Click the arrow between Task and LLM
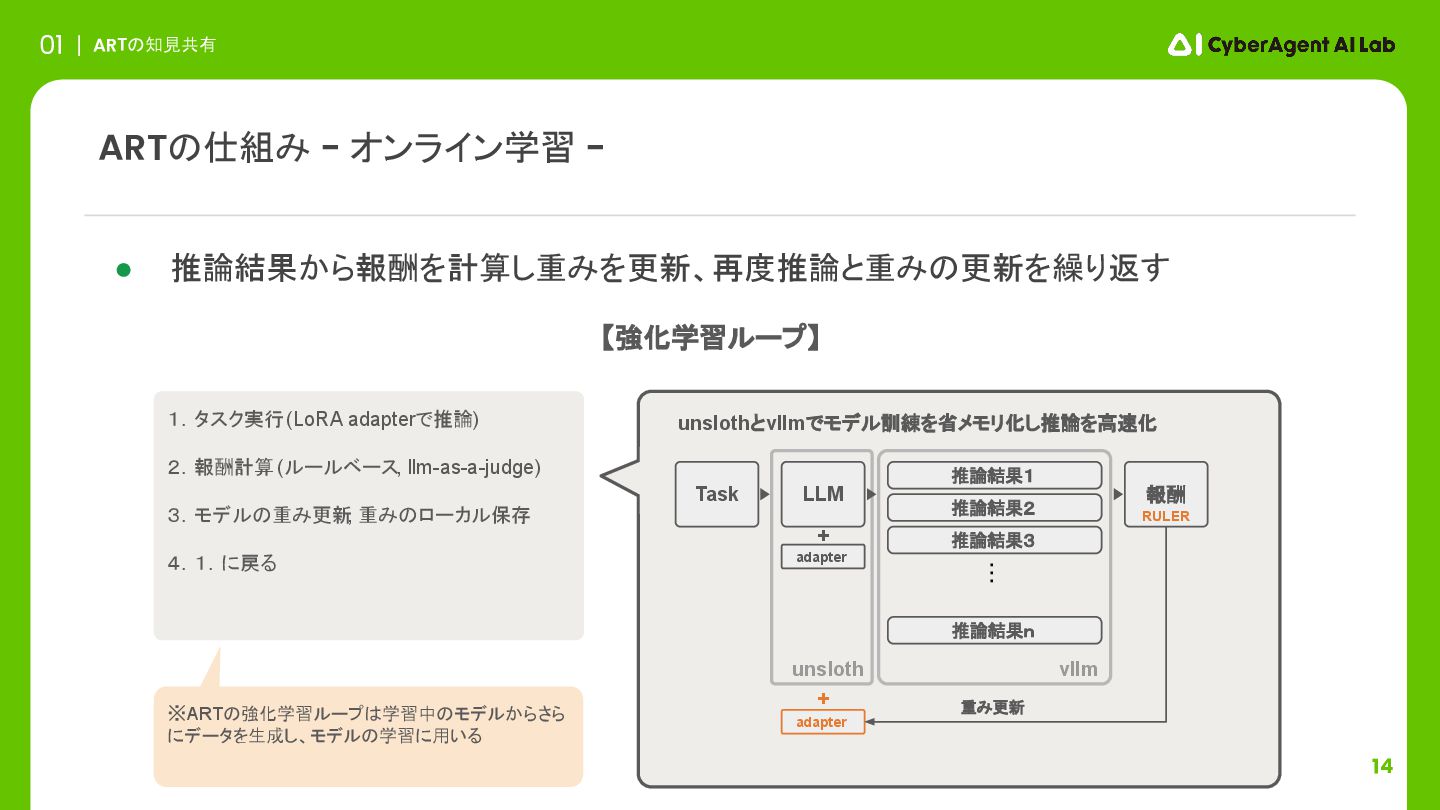 coord(765,494)
